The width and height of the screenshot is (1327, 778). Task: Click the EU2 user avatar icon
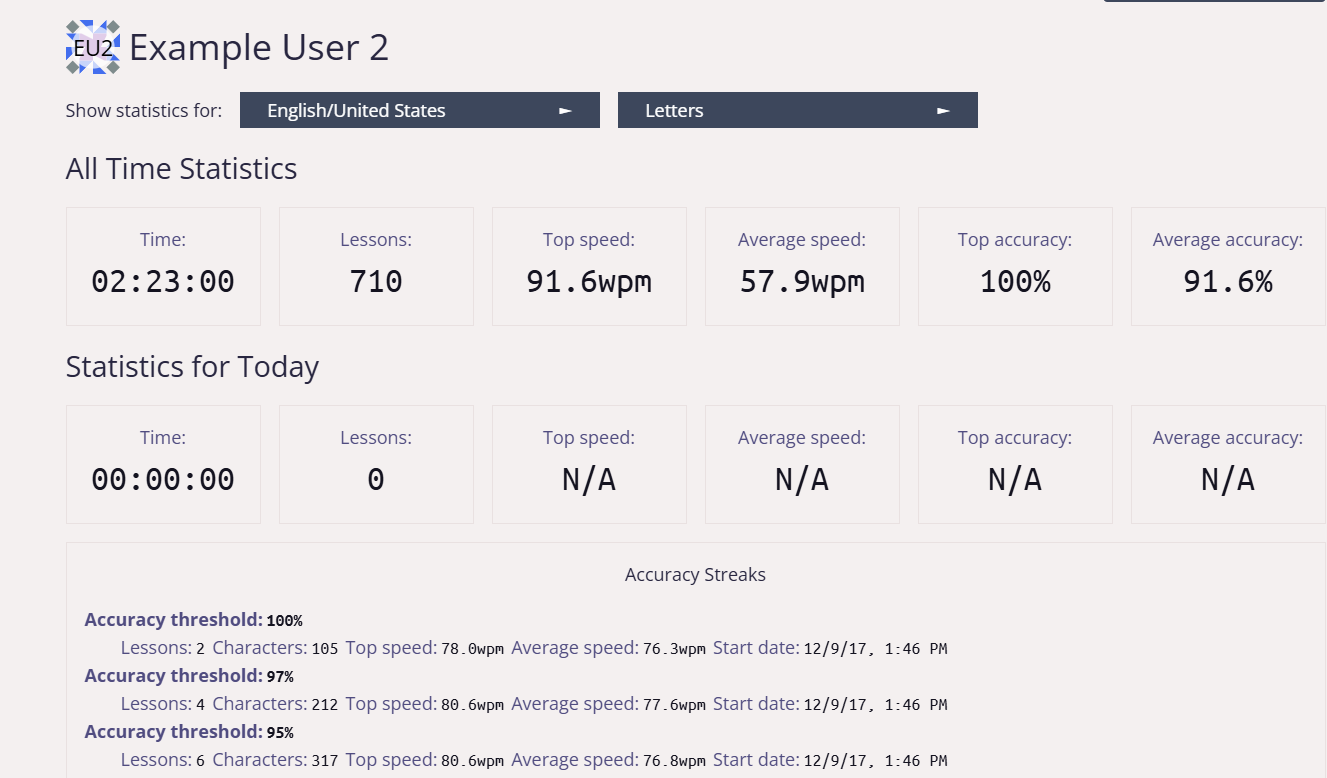(x=93, y=47)
